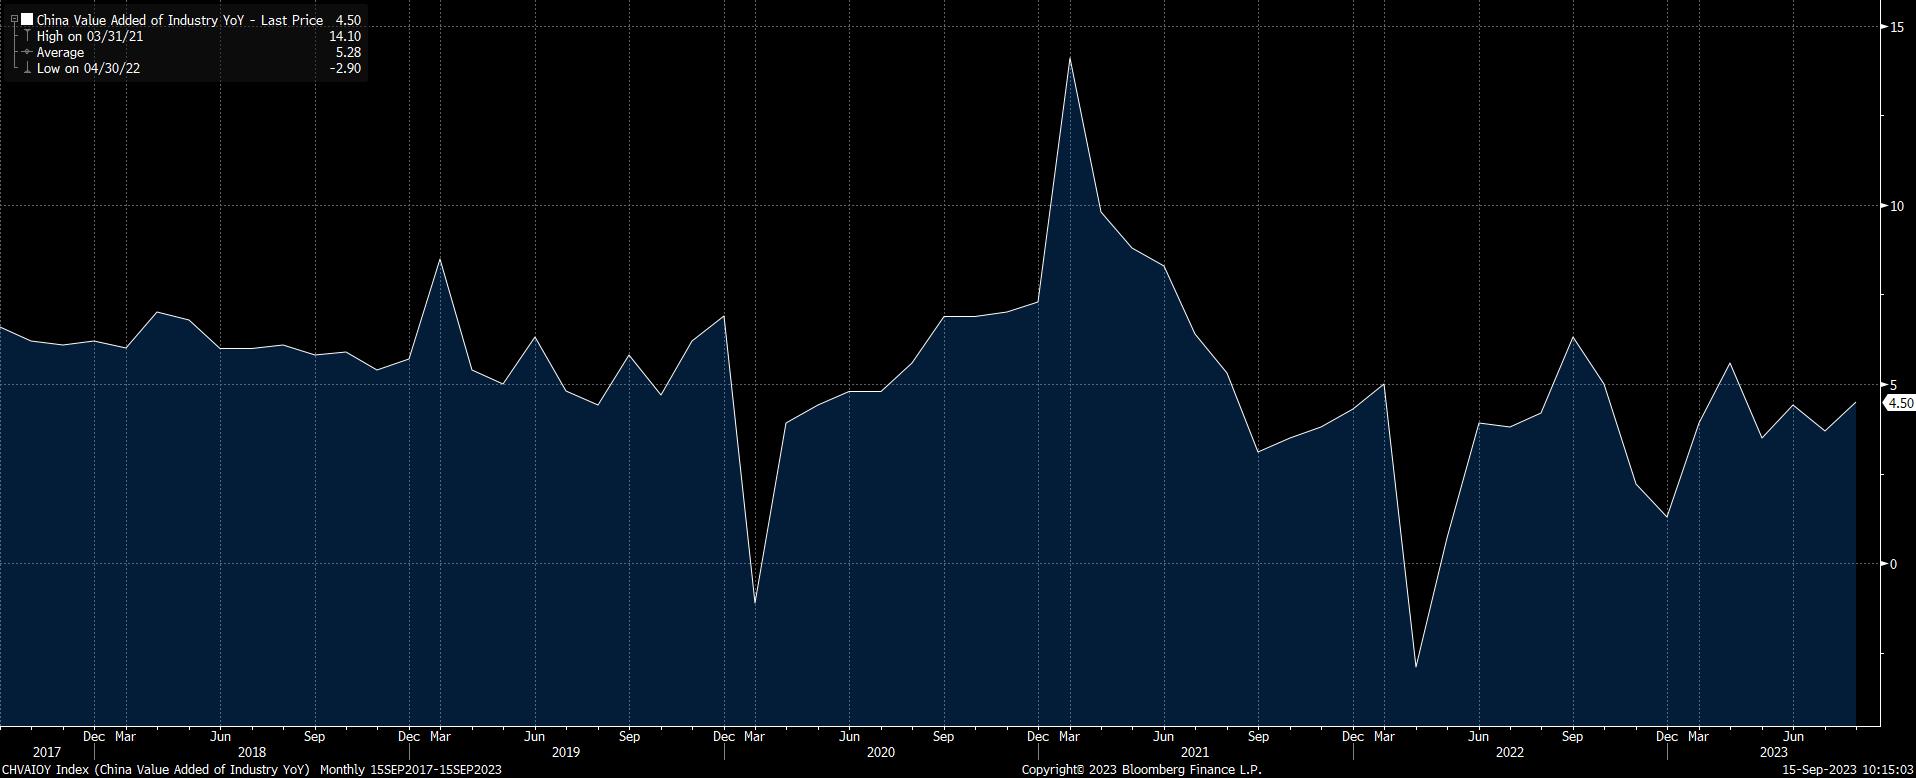The height and width of the screenshot is (778, 1916).
Task: Click the white series color swatch in legend
Action: click(x=27, y=20)
